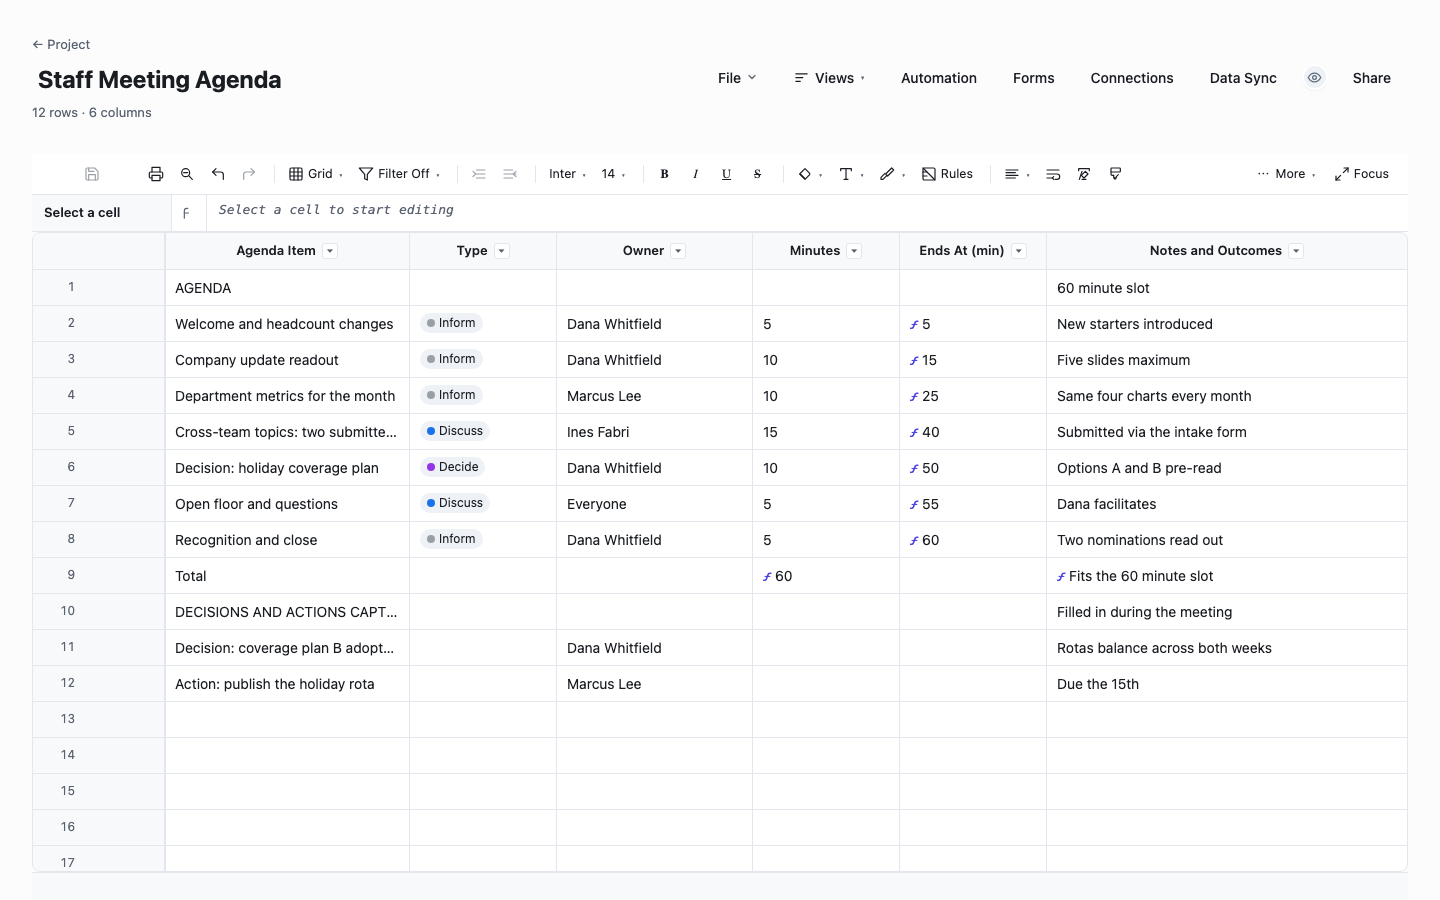Select the 60 minute slot notes cell
This screenshot has width=1440, height=900.
tap(1227, 288)
